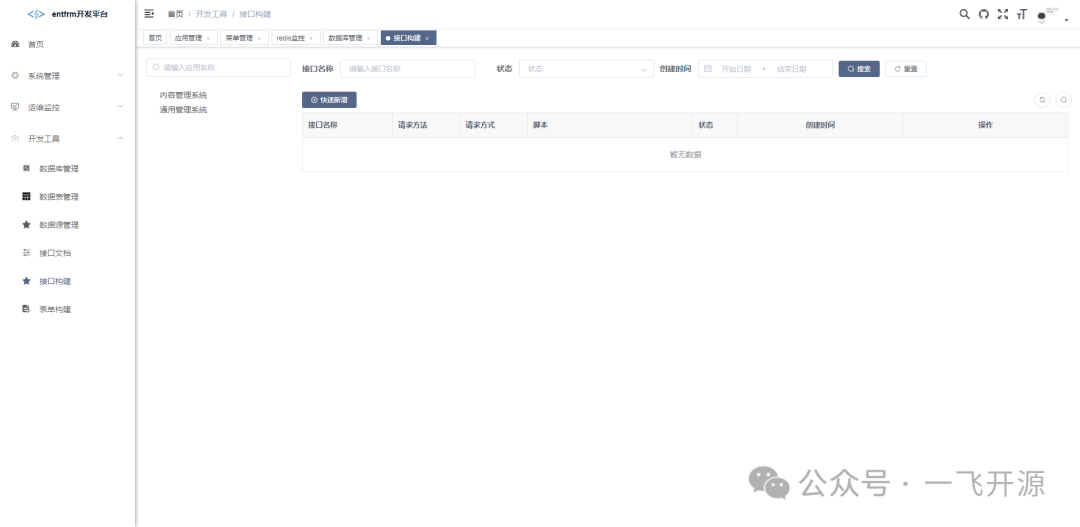Collapse sidebar with the hamburger icon
The image size is (1080, 527).
(149, 14)
